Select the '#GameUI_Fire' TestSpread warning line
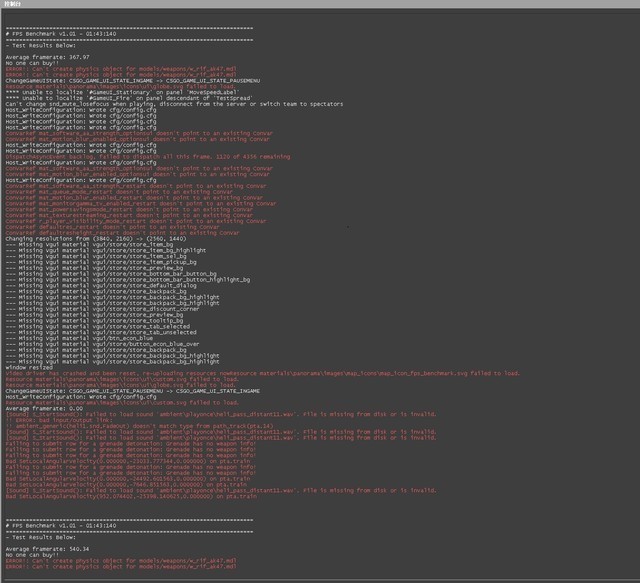 click(129, 98)
